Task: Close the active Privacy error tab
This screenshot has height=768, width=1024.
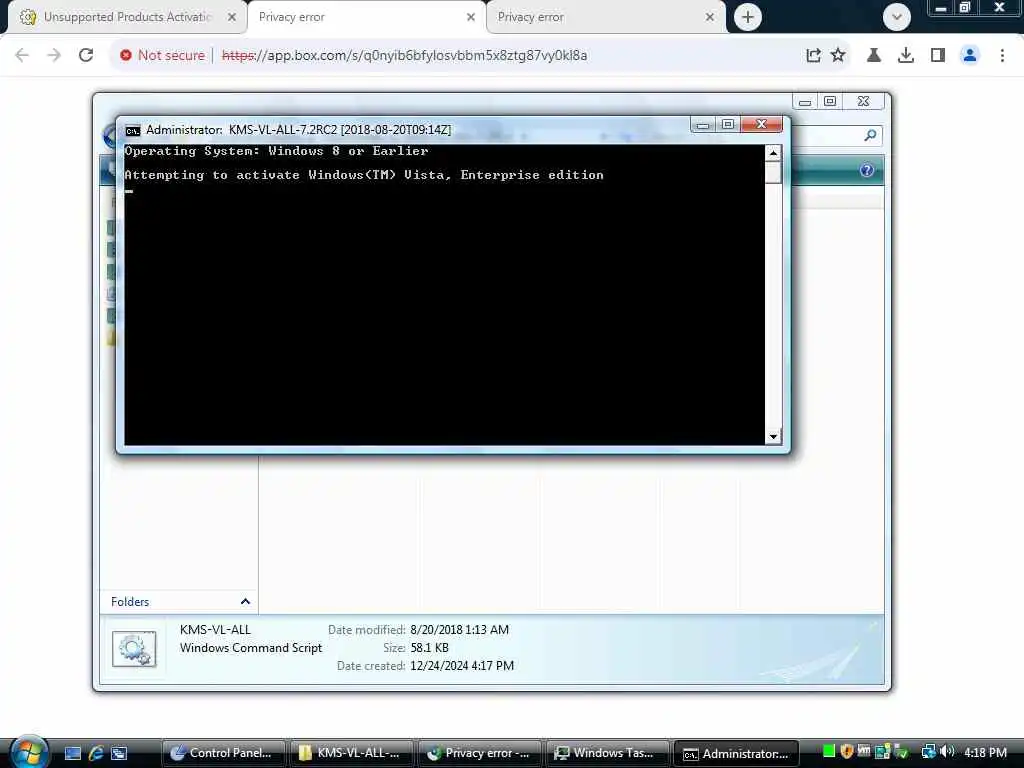Action: (471, 18)
